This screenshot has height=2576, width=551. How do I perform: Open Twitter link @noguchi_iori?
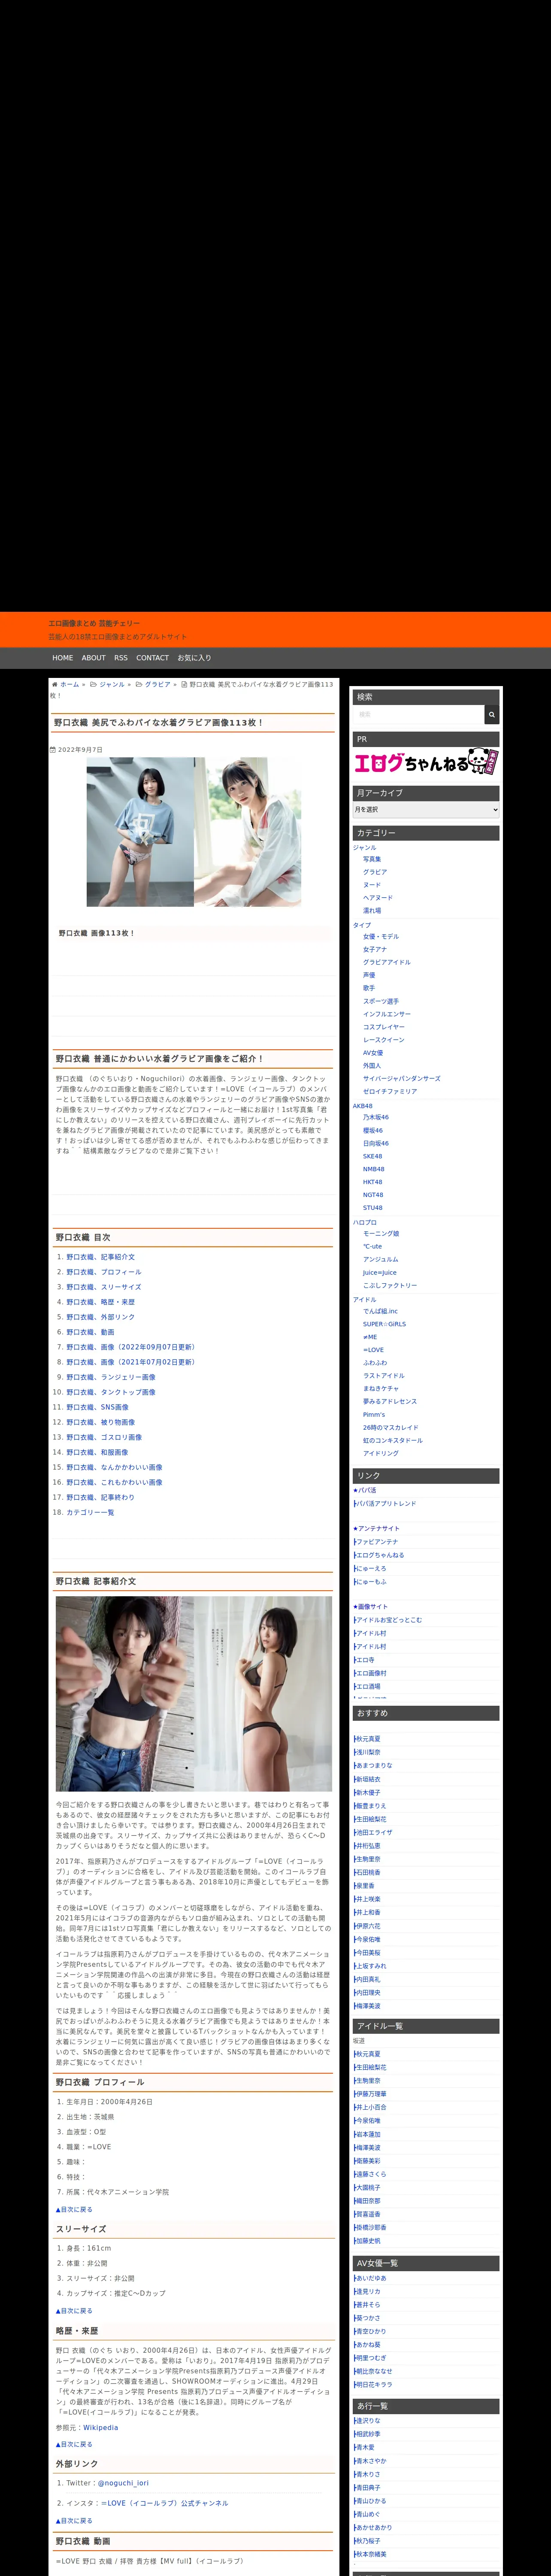[123, 2483]
